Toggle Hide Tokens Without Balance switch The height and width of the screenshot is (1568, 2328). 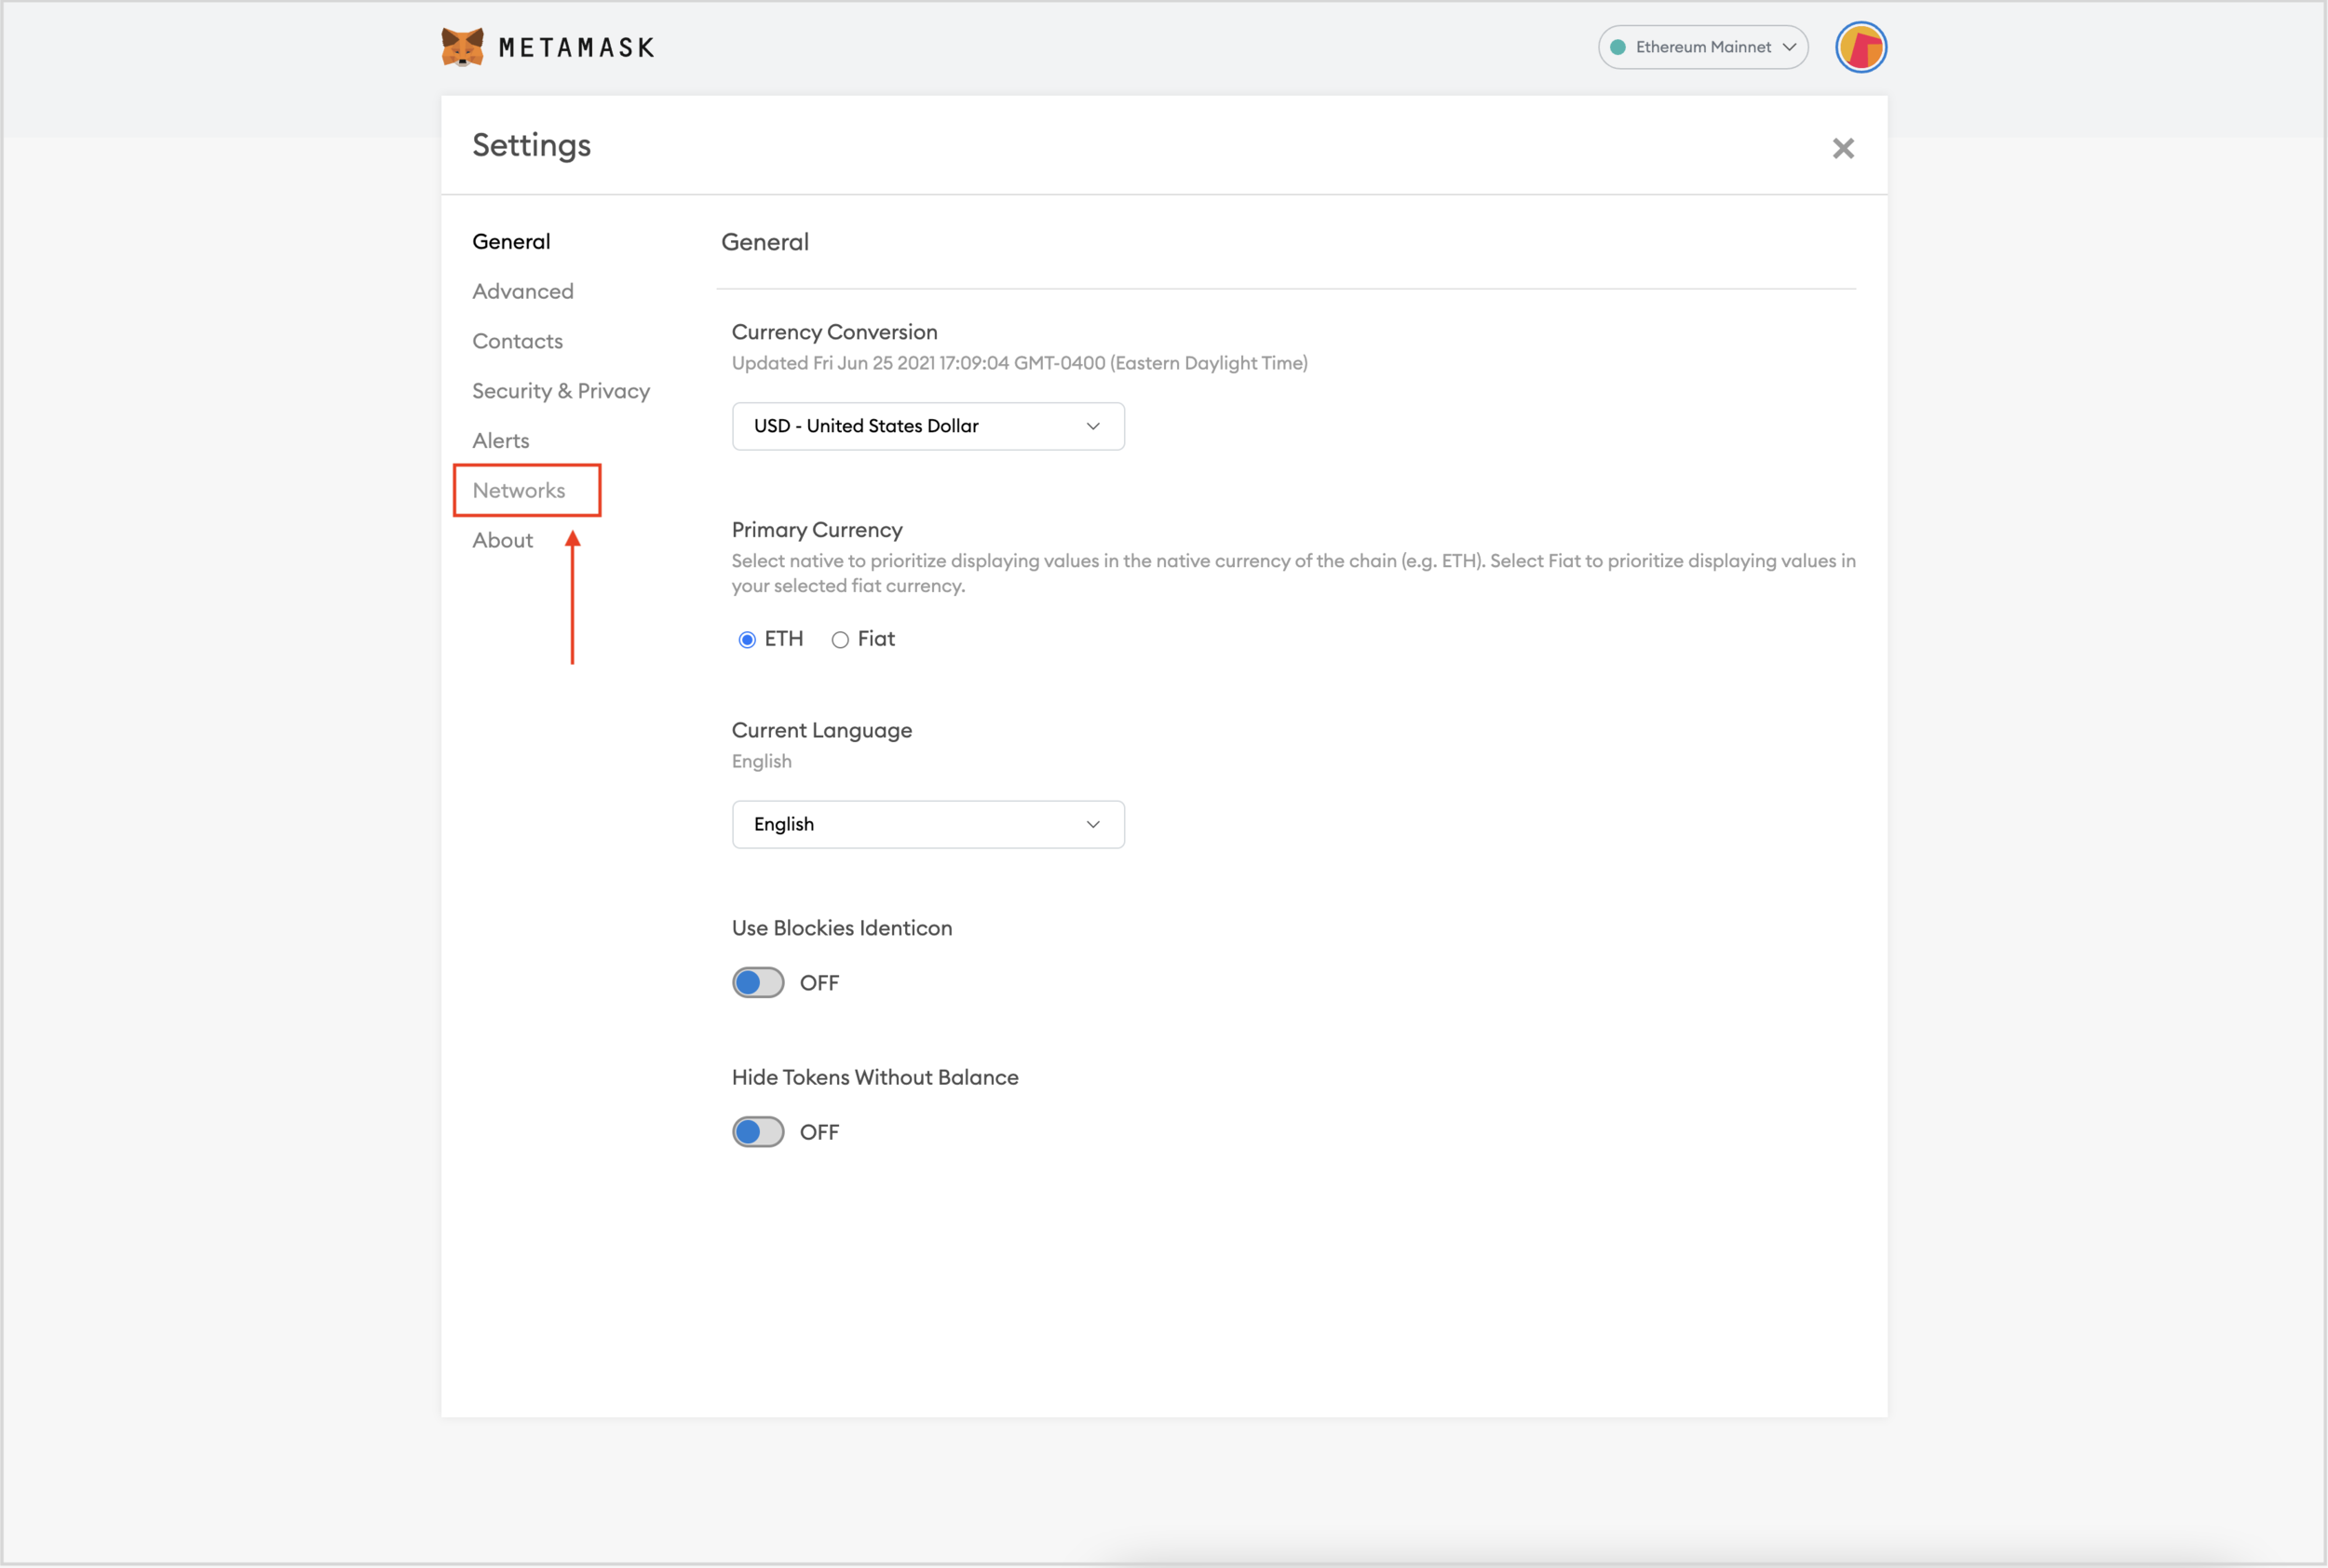point(757,1132)
